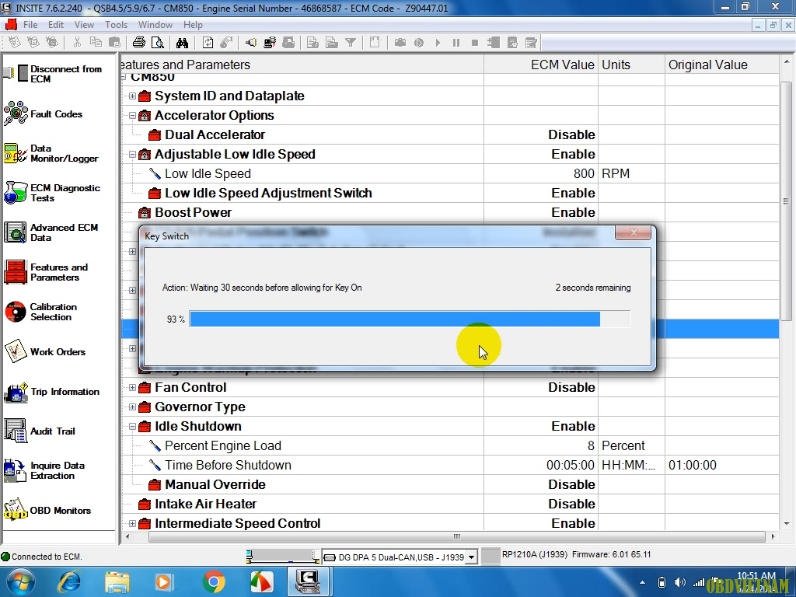Click the Refresh document toolbar icon
Screen dimensions: 796x597
(x=208, y=43)
